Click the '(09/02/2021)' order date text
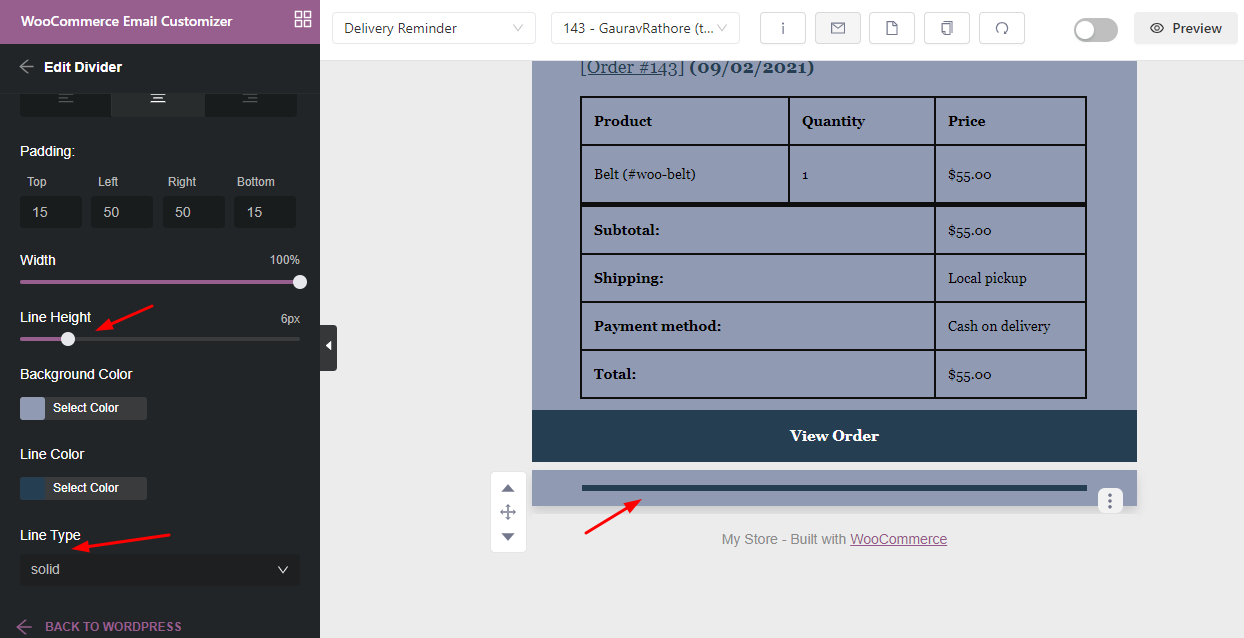 (x=752, y=68)
